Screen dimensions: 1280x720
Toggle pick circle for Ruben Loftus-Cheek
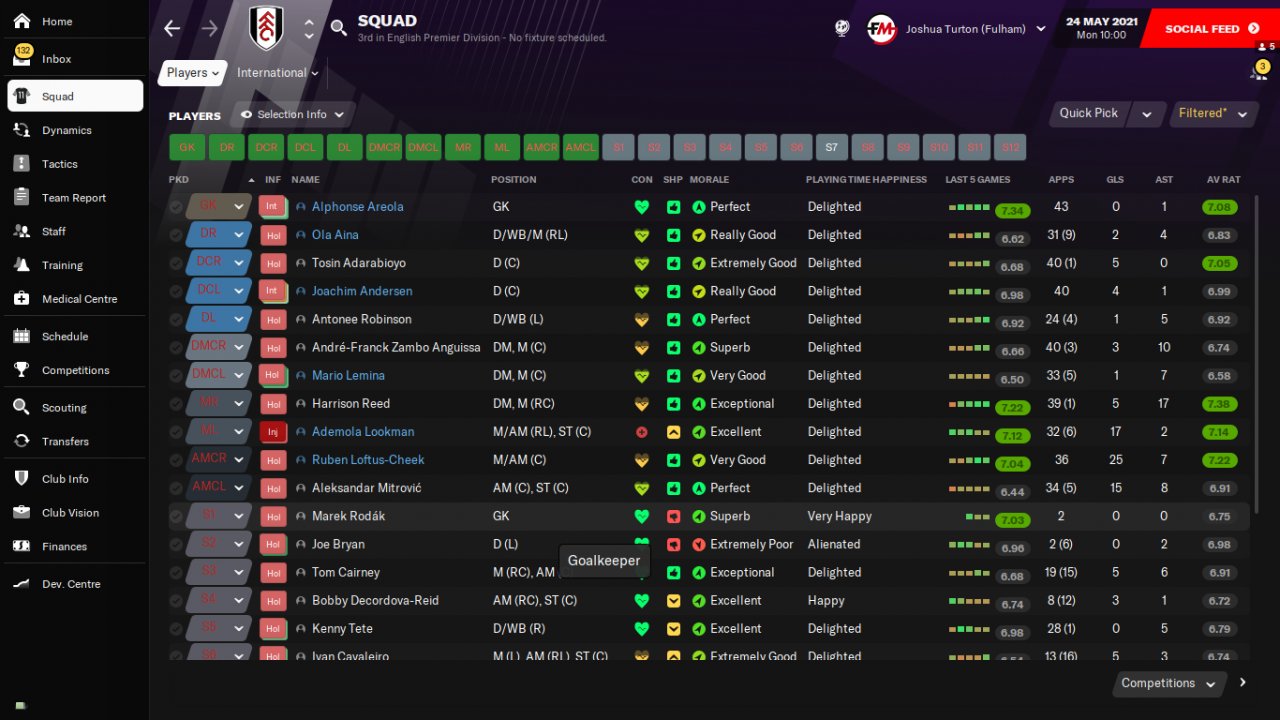click(x=176, y=460)
